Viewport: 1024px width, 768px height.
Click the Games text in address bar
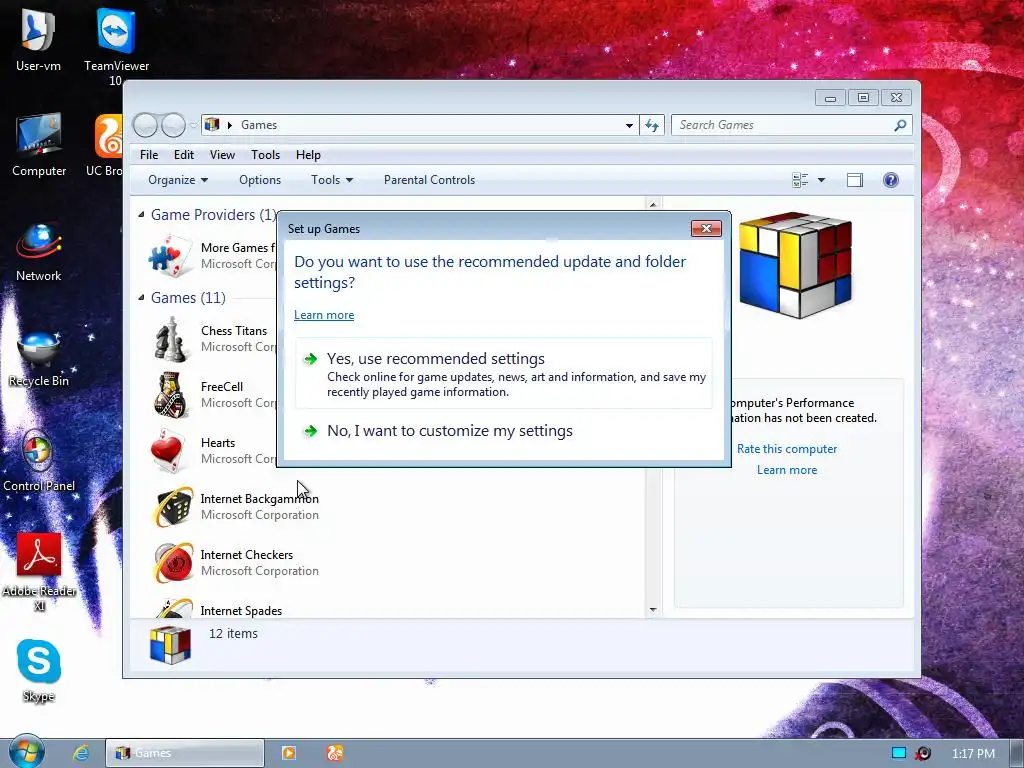[x=259, y=125]
